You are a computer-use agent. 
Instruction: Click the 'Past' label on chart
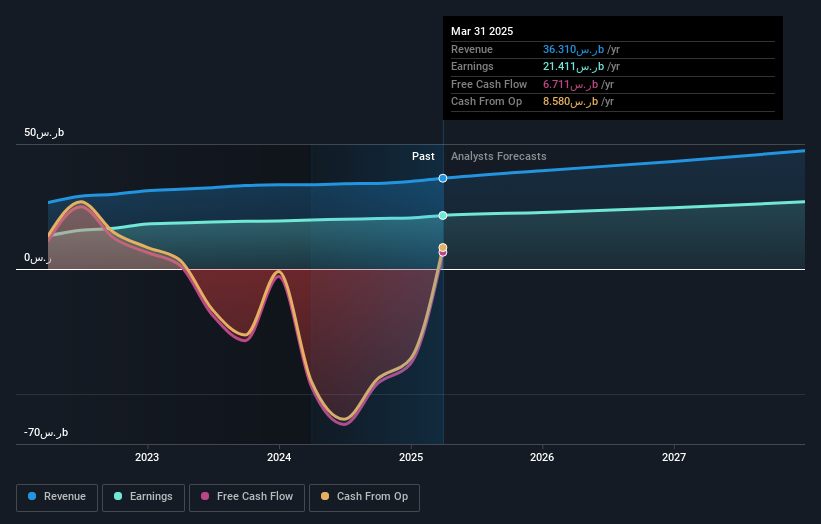point(423,156)
